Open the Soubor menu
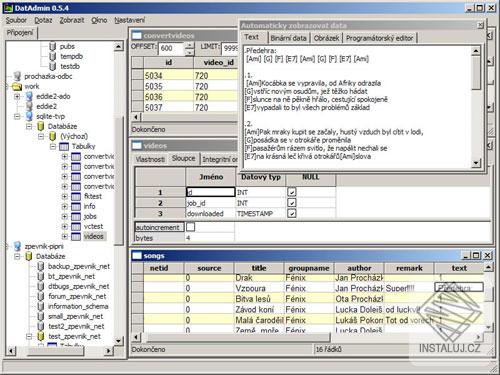The height and width of the screenshot is (375, 500). click(x=16, y=20)
